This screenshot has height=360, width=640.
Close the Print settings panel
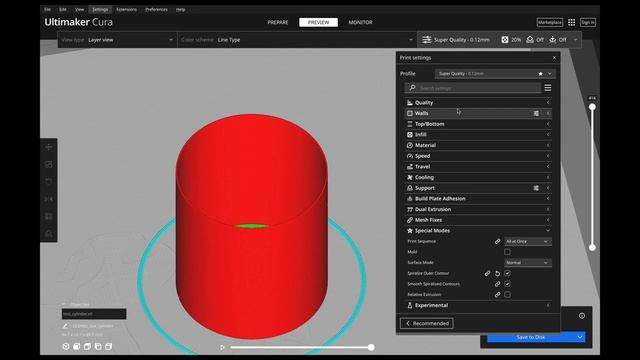tap(554, 58)
